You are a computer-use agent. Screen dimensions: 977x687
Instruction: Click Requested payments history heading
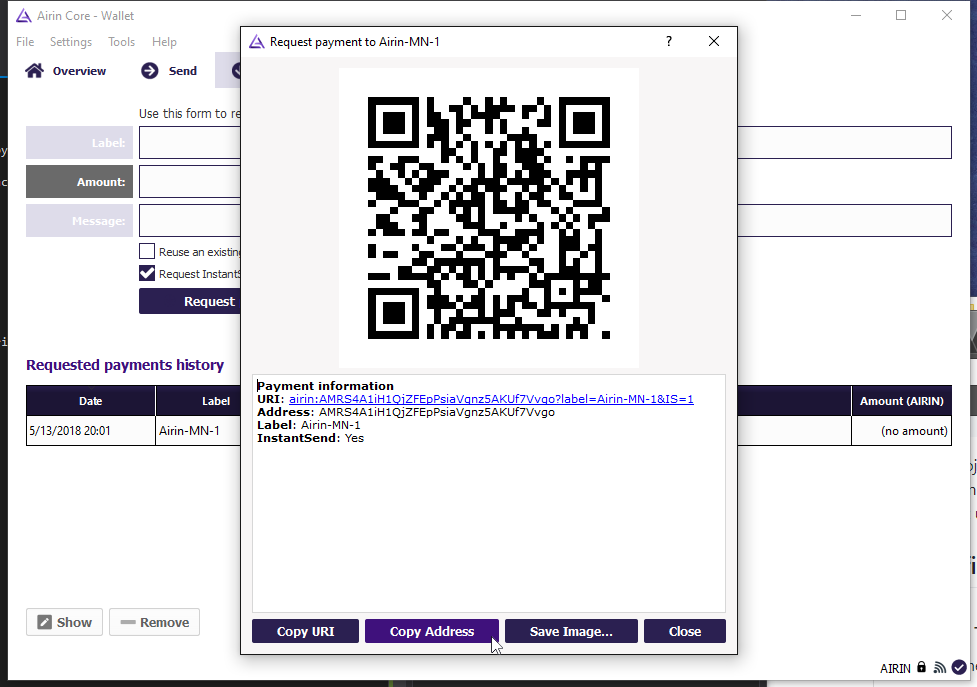click(125, 365)
